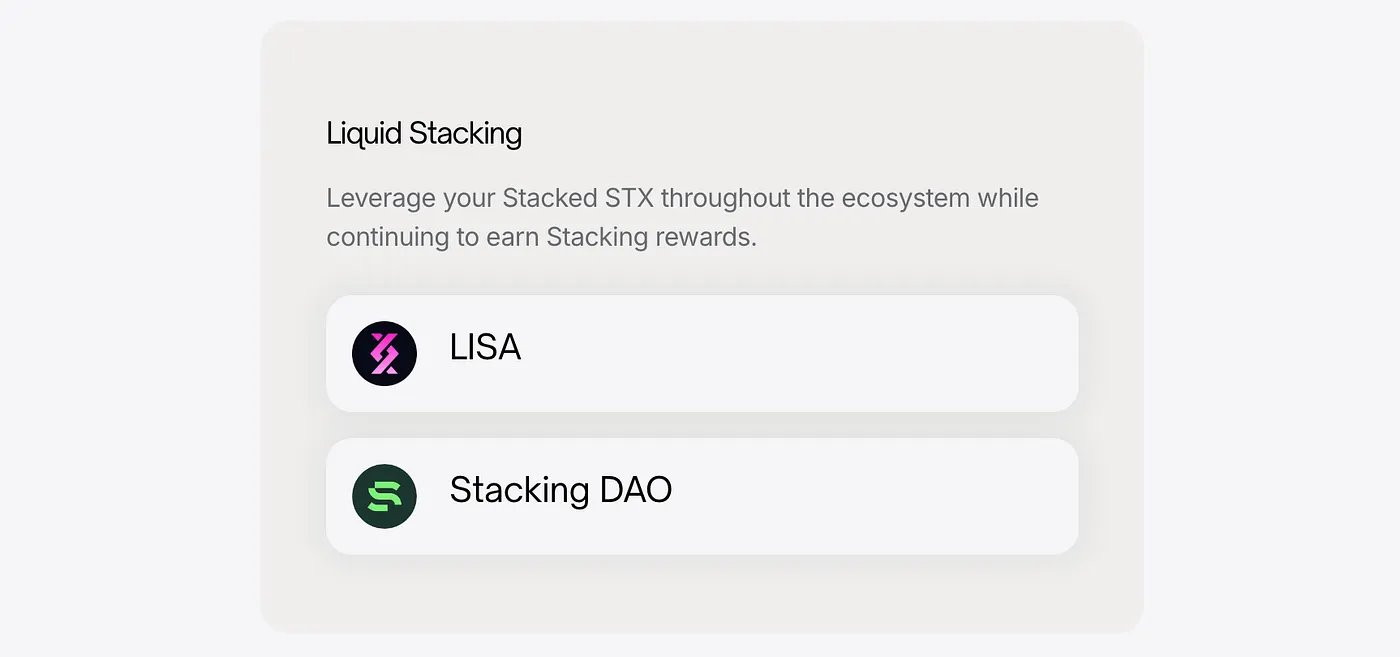The image size is (1400, 657).
Task: Click the Stacking rewards description text
Action: click(x=682, y=217)
